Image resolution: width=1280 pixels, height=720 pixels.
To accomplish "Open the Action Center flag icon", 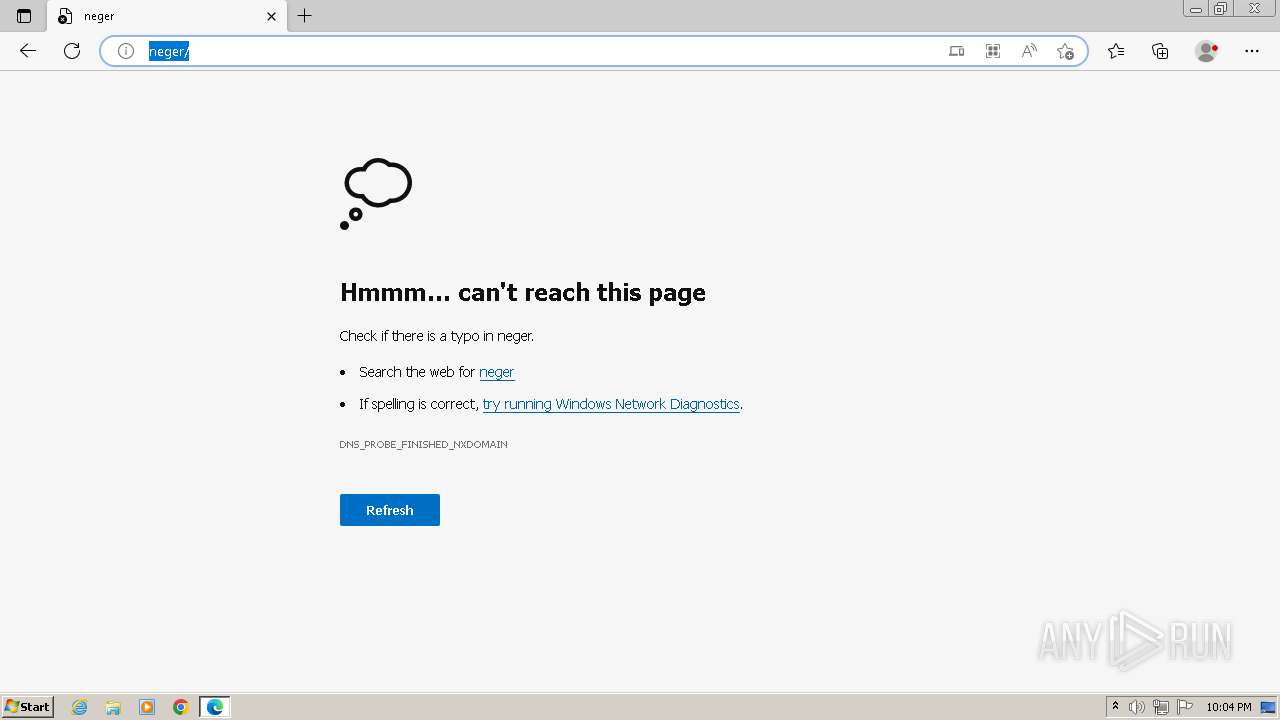I will (1185, 707).
